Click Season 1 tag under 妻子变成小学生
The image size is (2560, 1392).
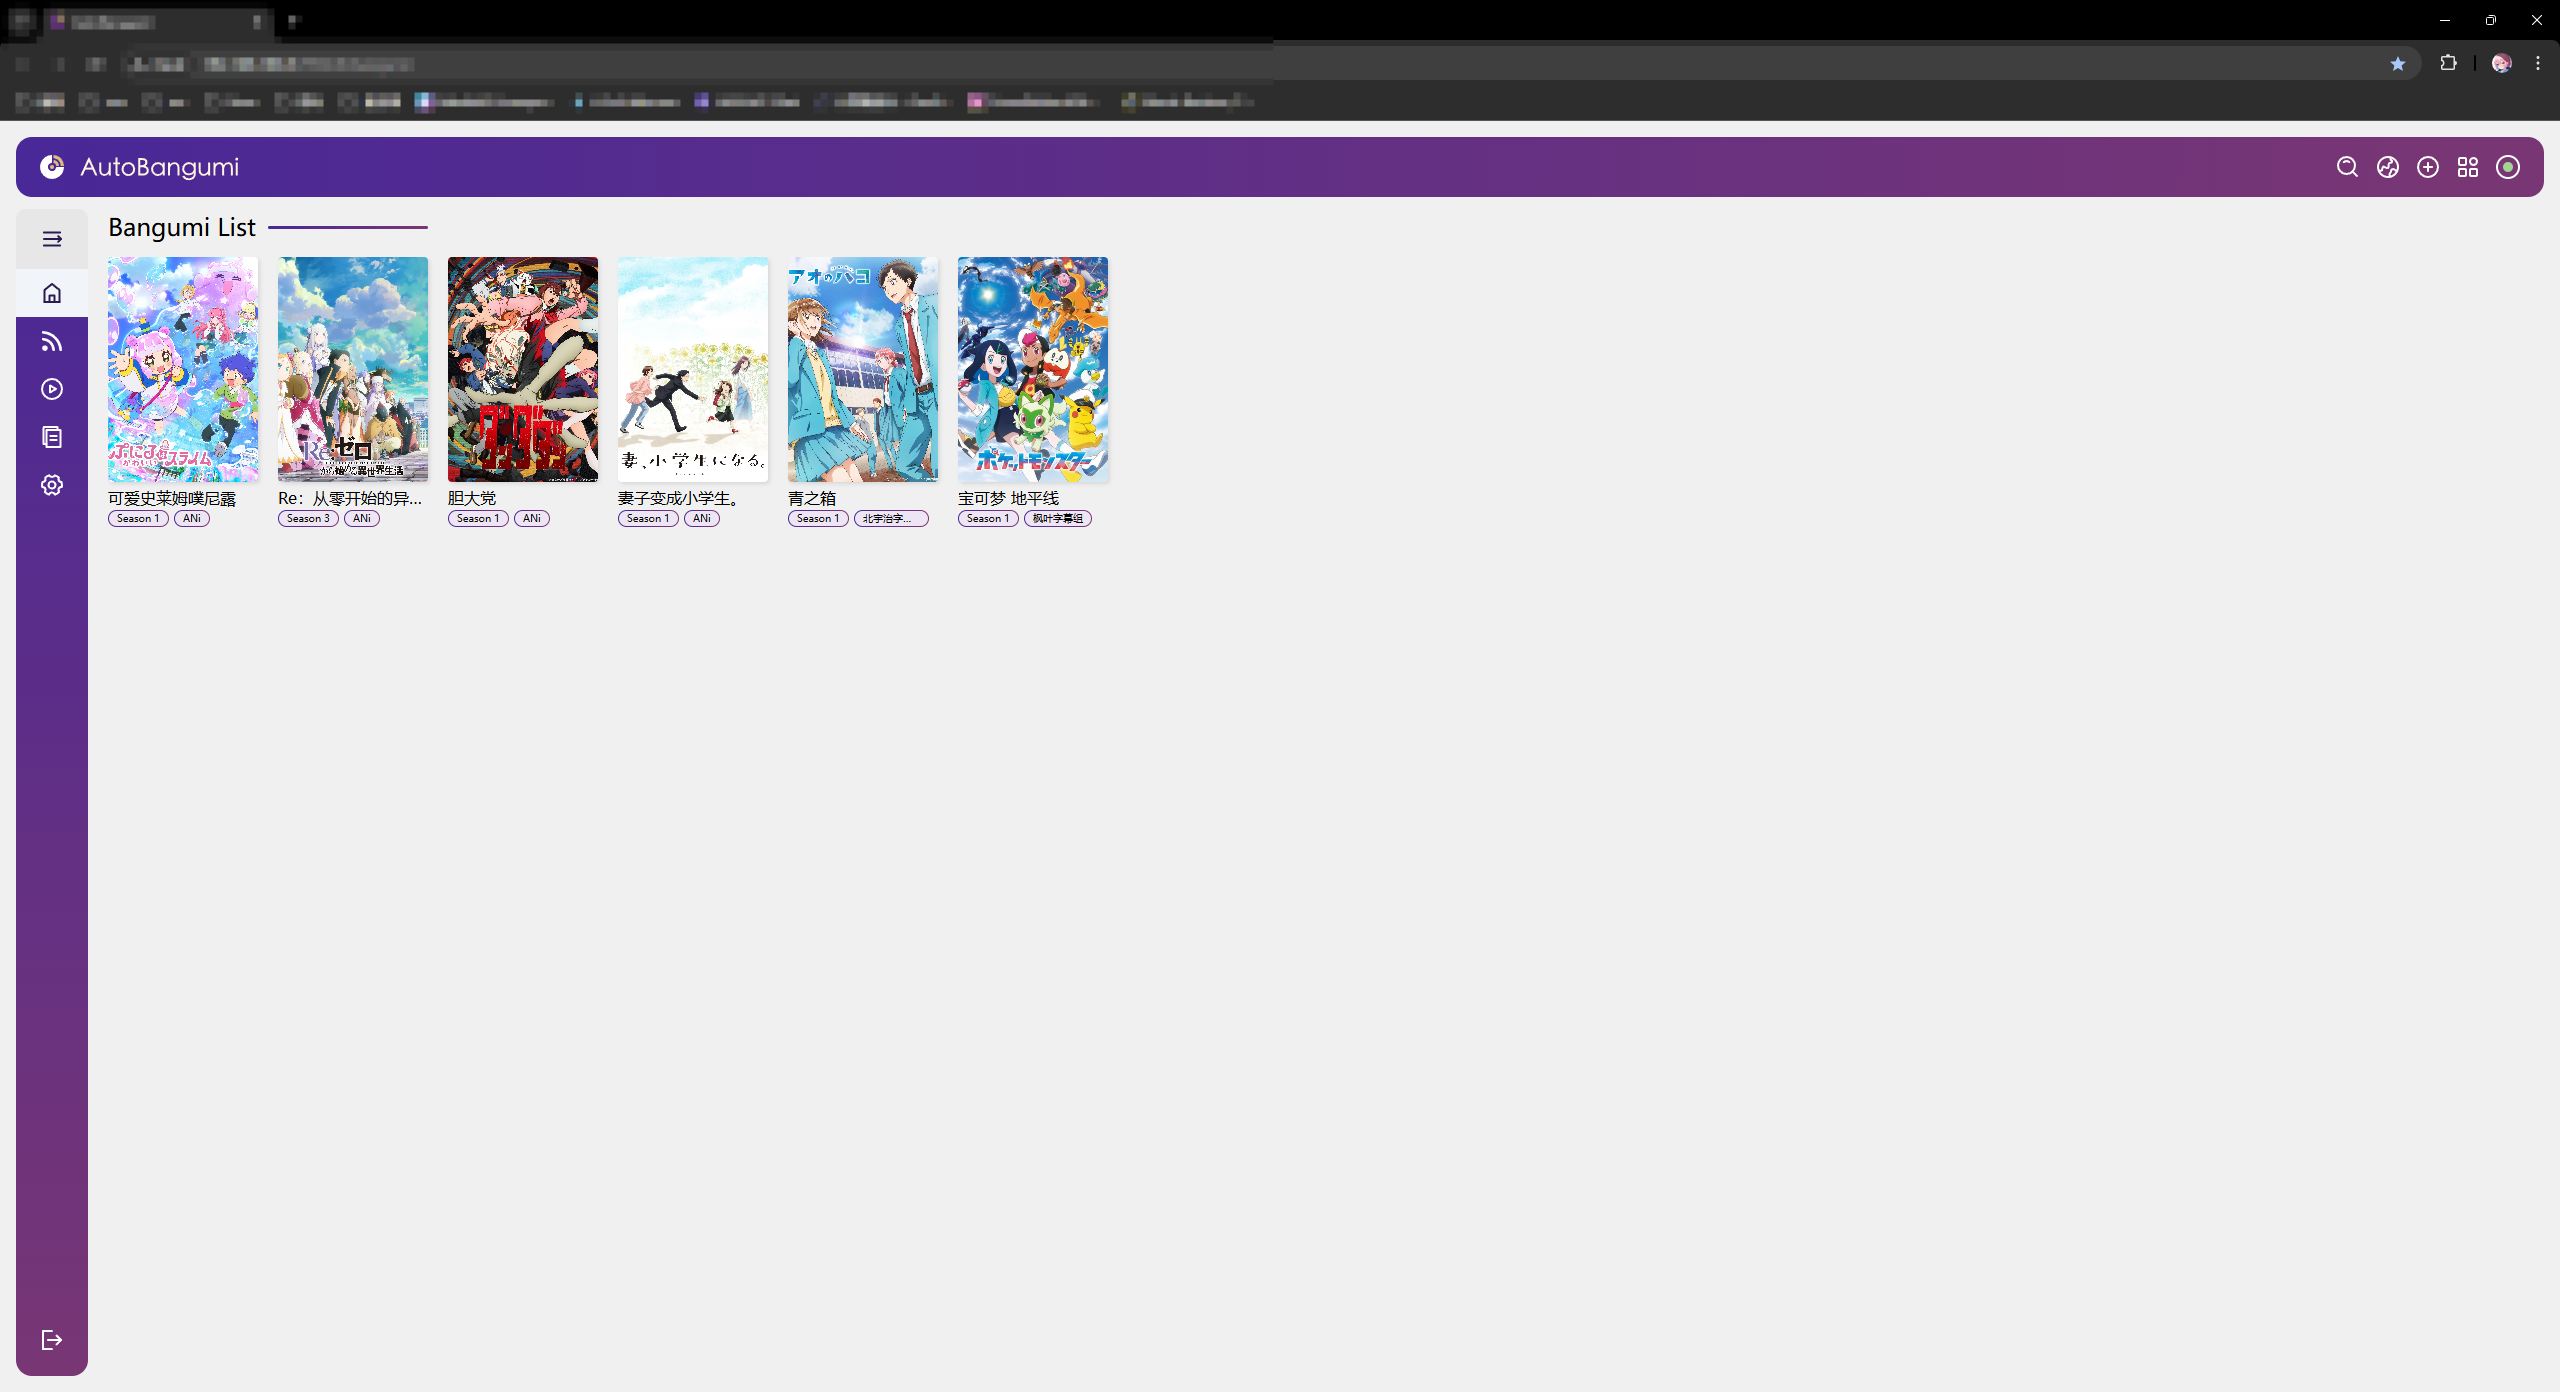coord(648,518)
